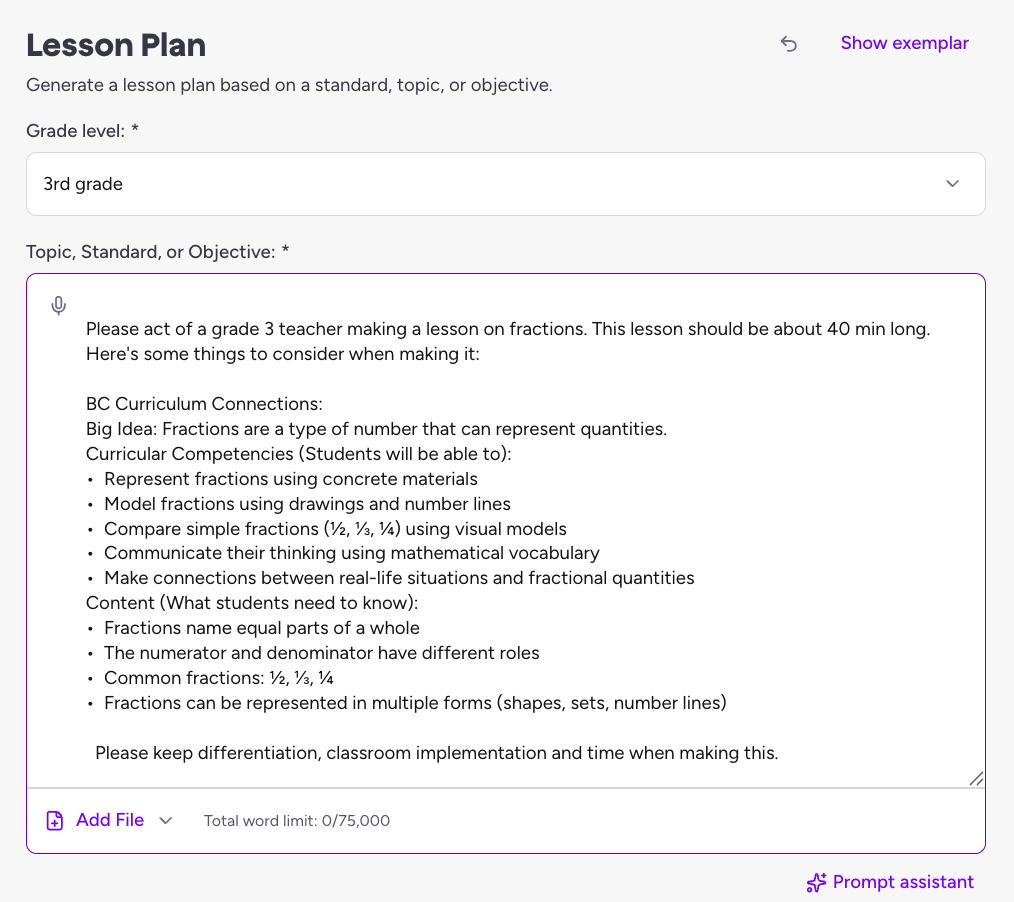Click the Prompt assistant sparkle icon

click(816, 882)
